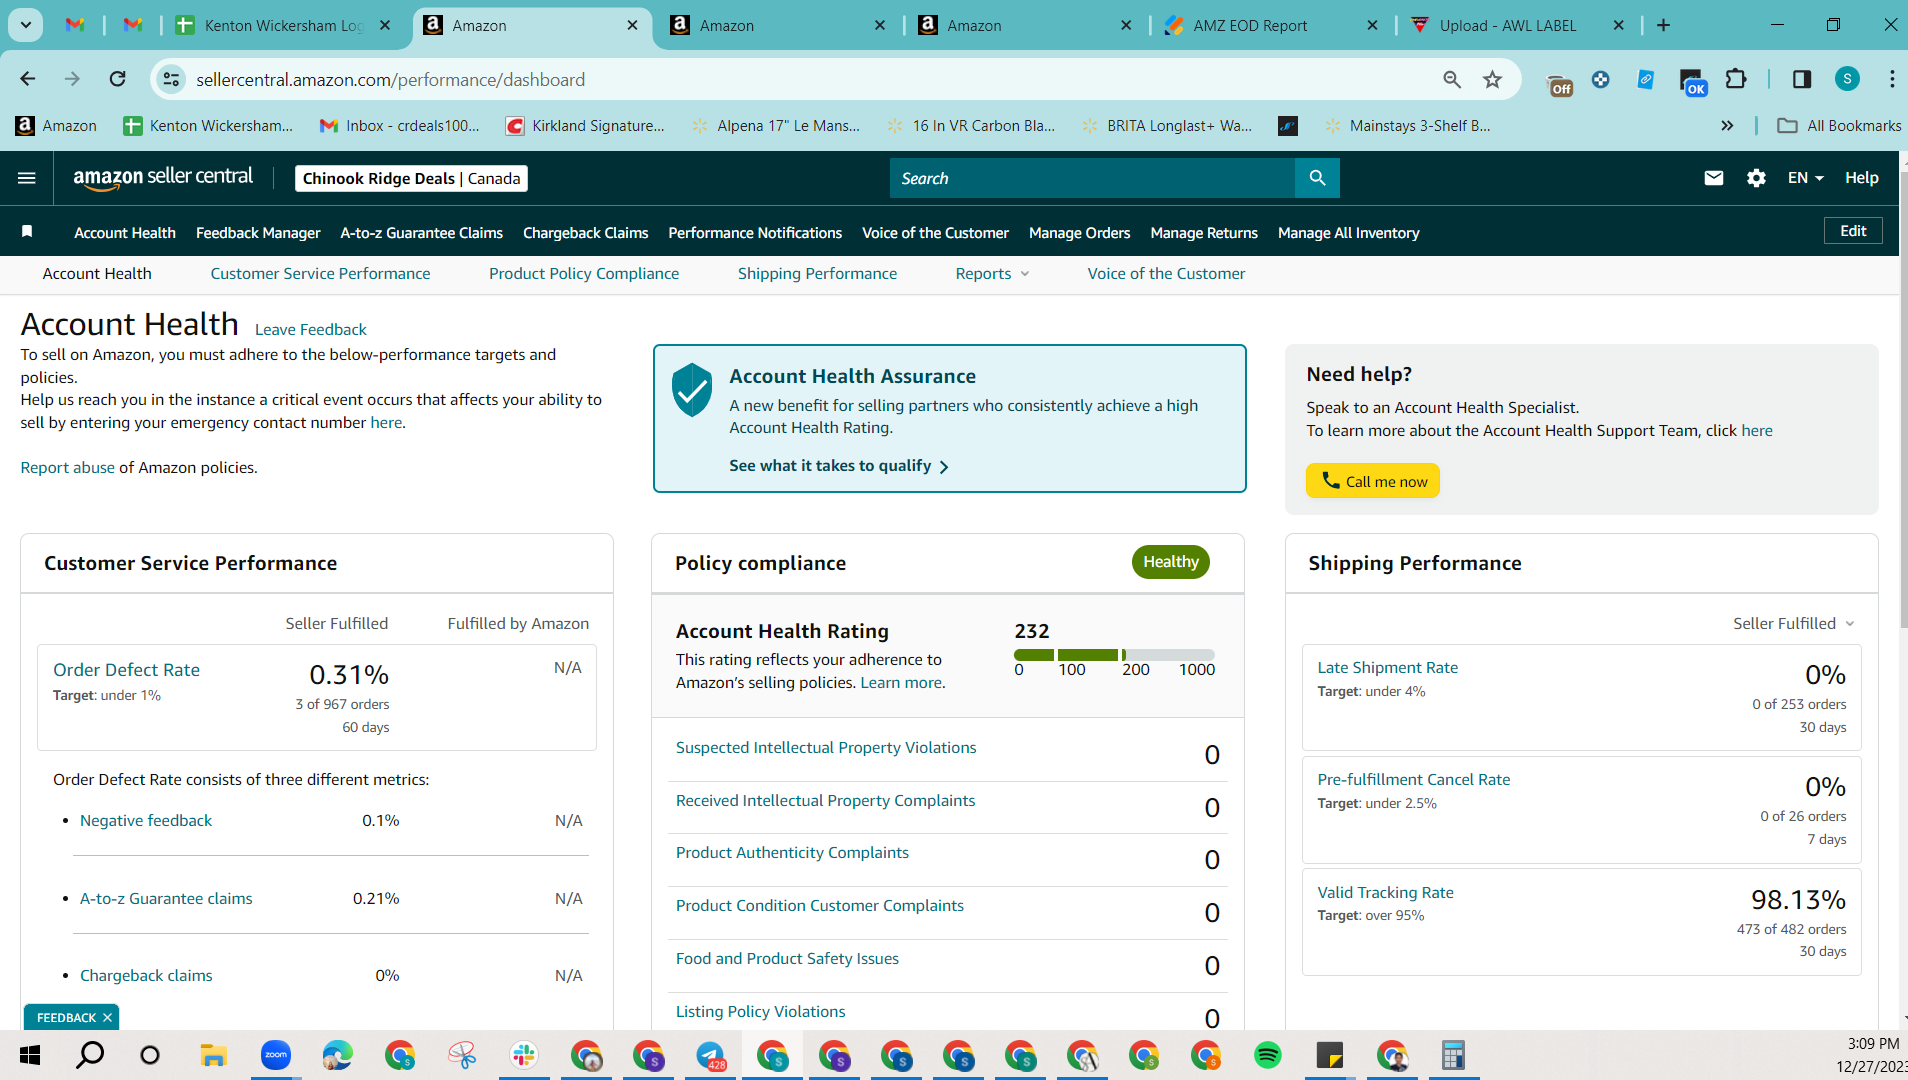Screen dimensions: 1908x1080
Task: Open the browser zoom magnifier icon
Action: [x=1452, y=79]
